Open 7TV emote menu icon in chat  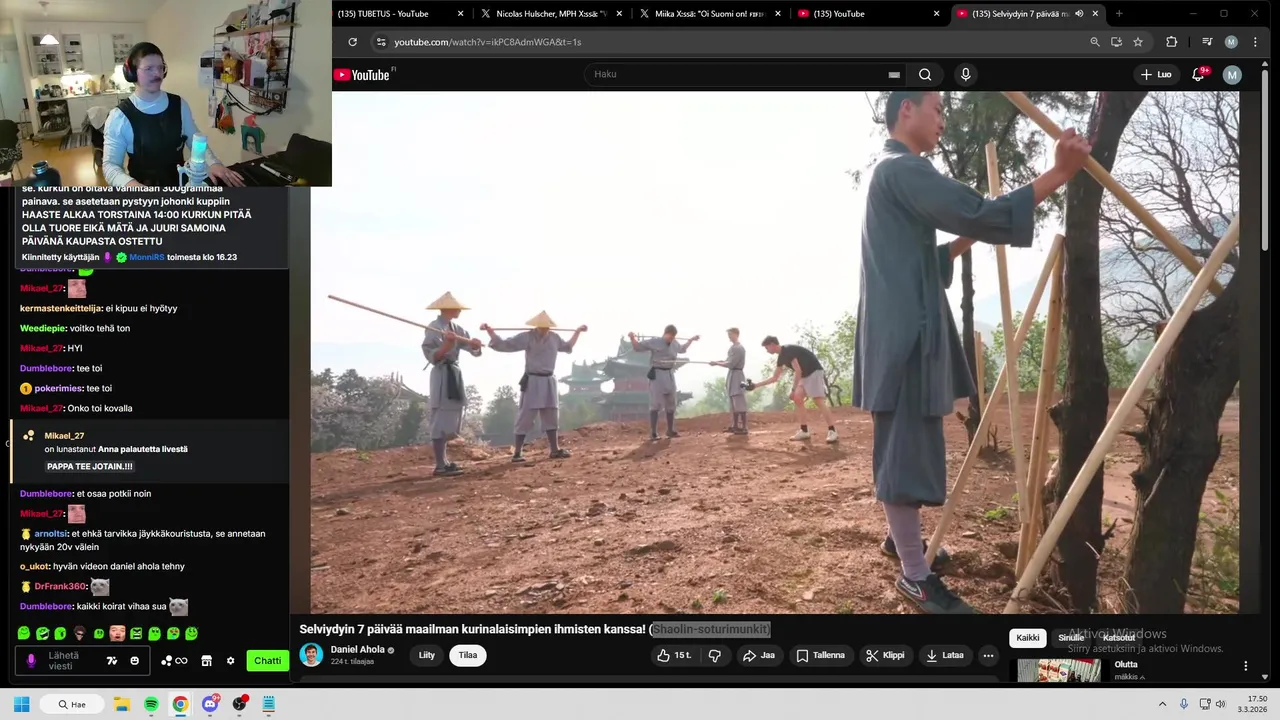pos(112,661)
